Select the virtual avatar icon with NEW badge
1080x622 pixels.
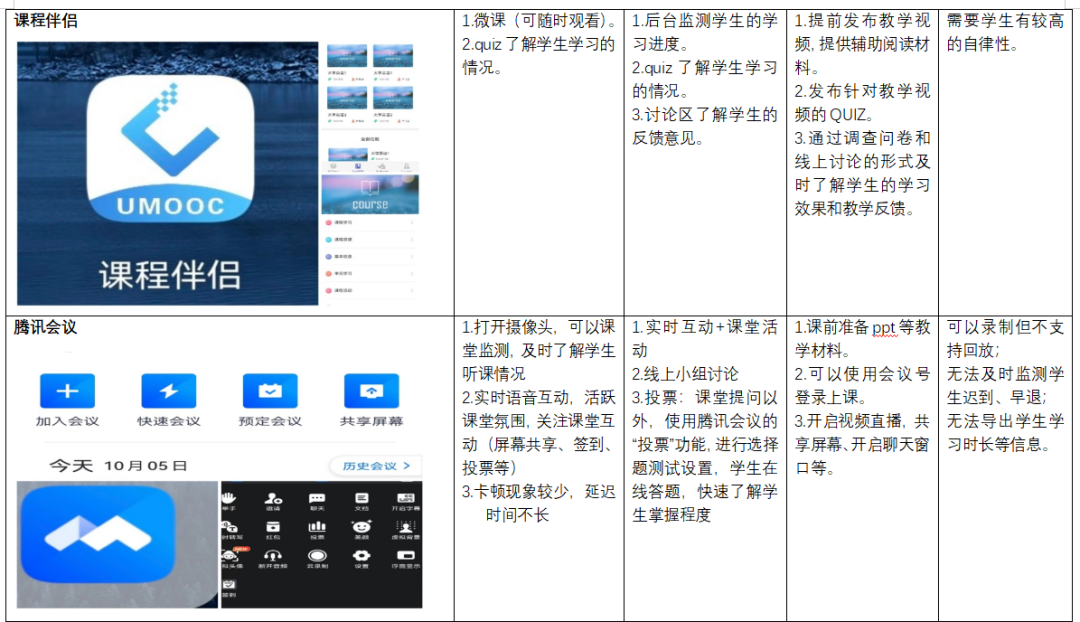coord(230,555)
